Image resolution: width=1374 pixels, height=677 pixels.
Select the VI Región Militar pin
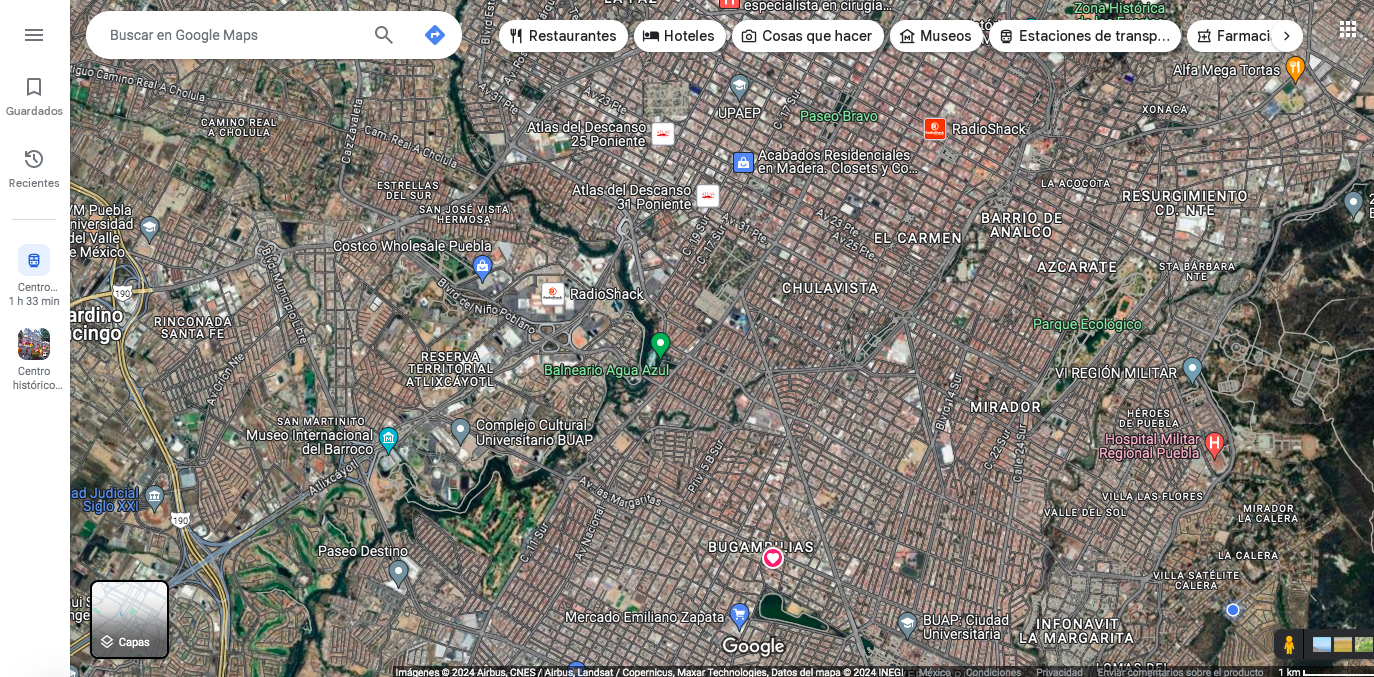click(x=1192, y=371)
